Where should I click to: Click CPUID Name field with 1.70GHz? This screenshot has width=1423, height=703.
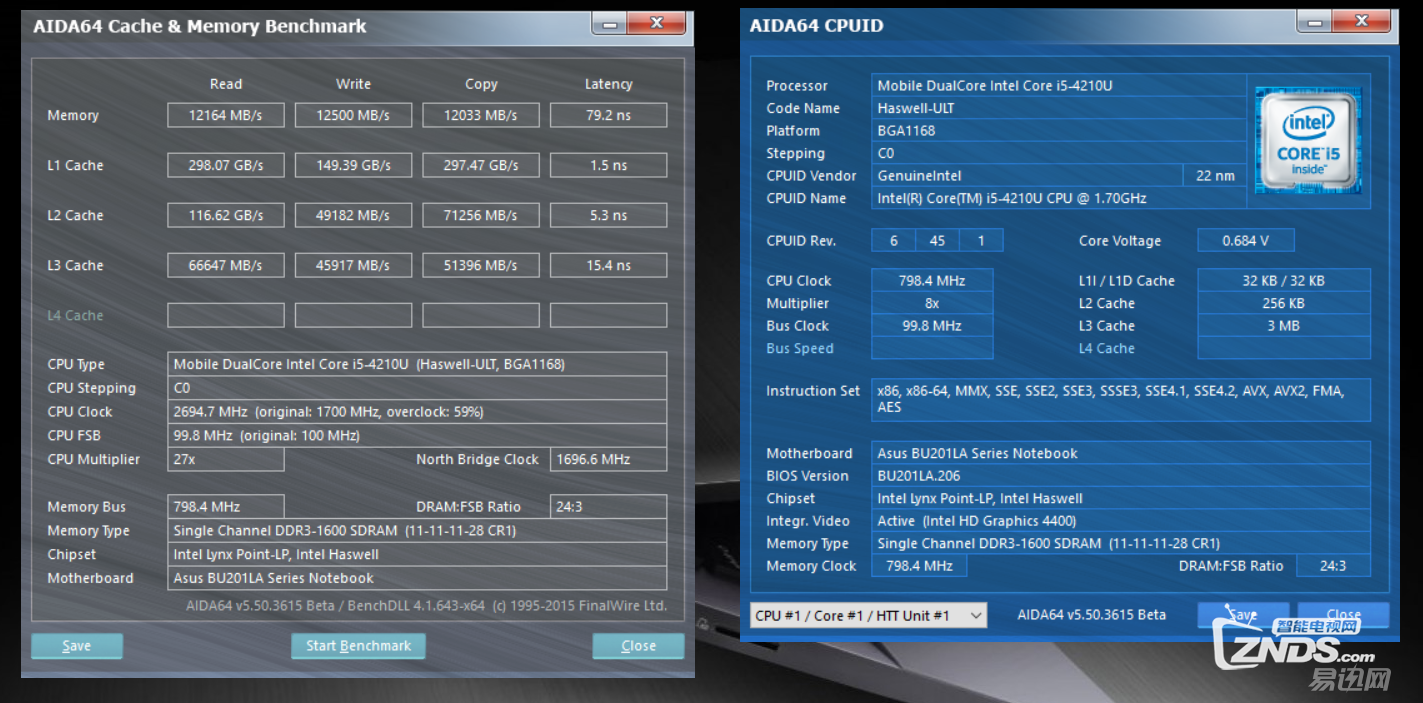point(1059,198)
